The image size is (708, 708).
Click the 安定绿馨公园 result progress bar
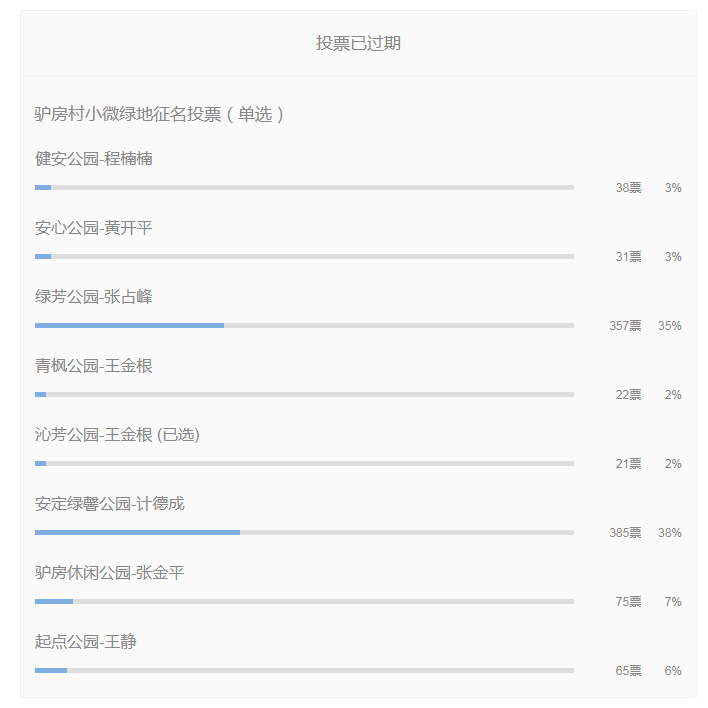tap(304, 532)
